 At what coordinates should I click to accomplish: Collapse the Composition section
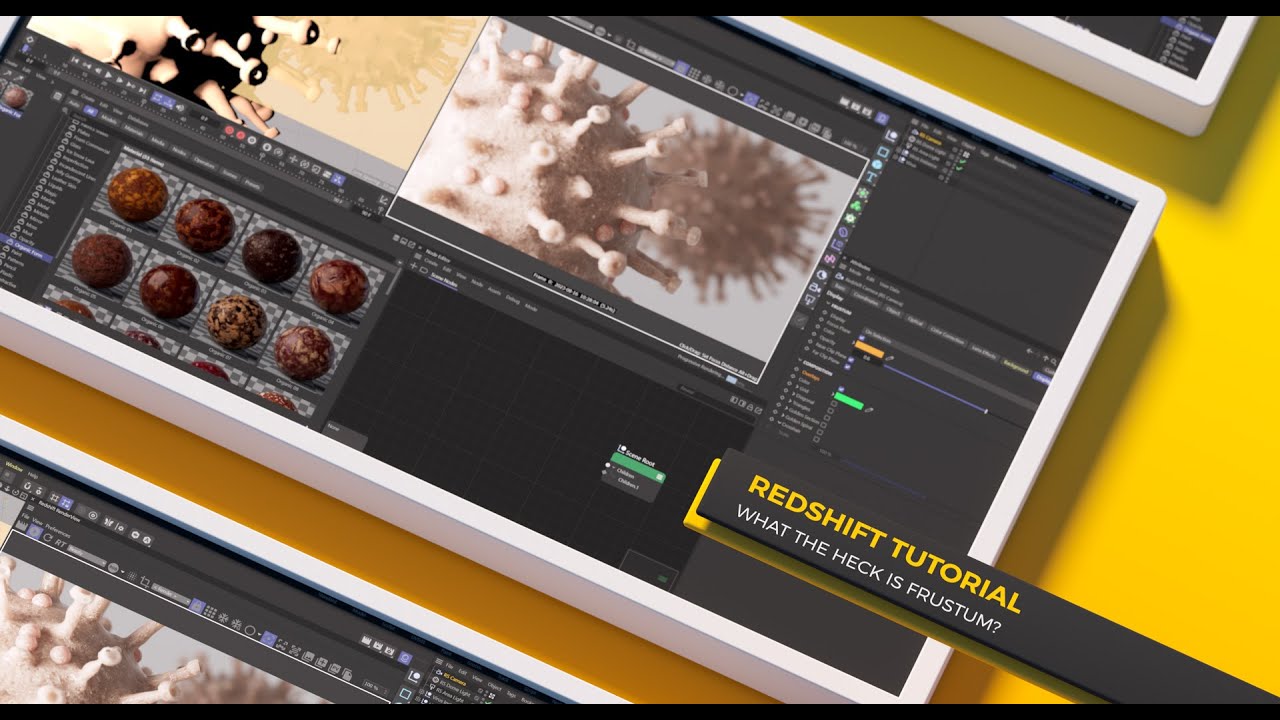[x=800, y=359]
